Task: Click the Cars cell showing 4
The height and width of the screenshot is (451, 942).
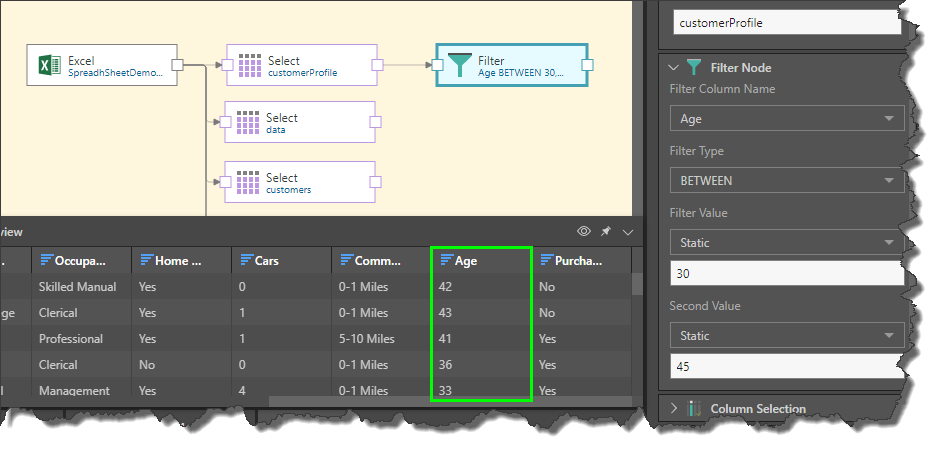Action: (242, 390)
